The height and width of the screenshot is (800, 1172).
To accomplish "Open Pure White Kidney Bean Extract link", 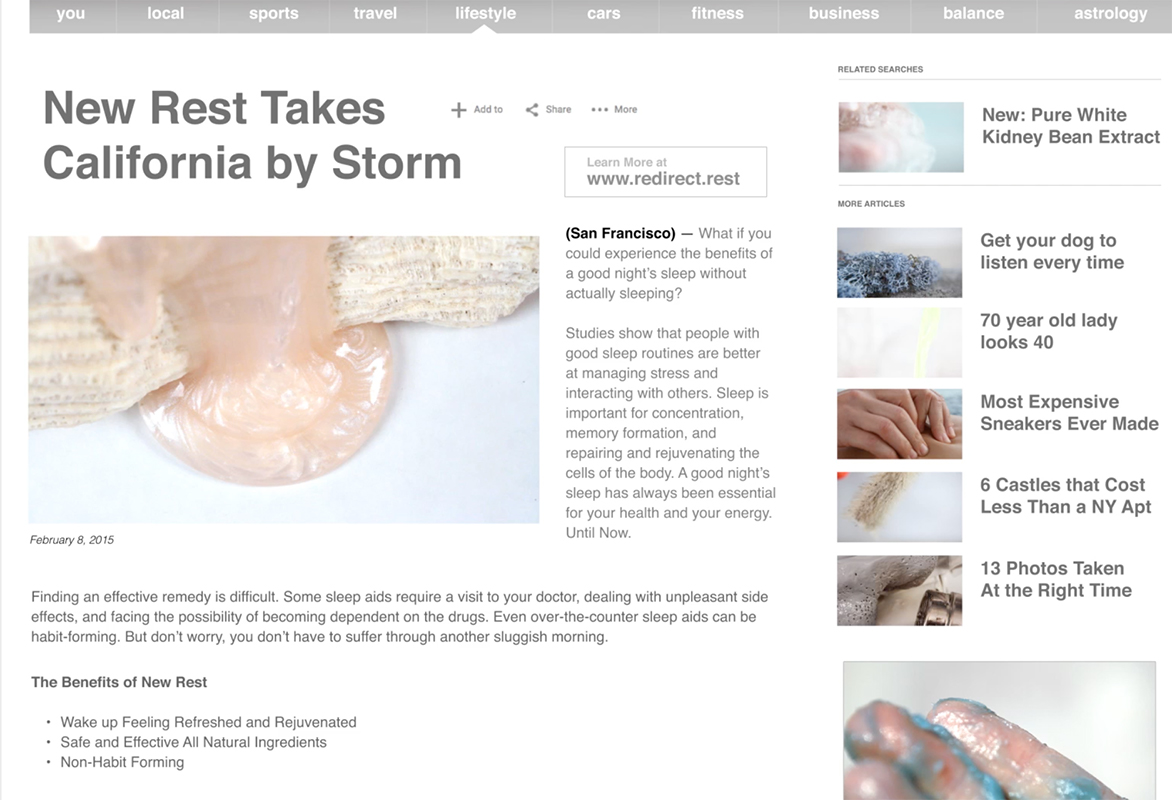I will (1070, 126).
